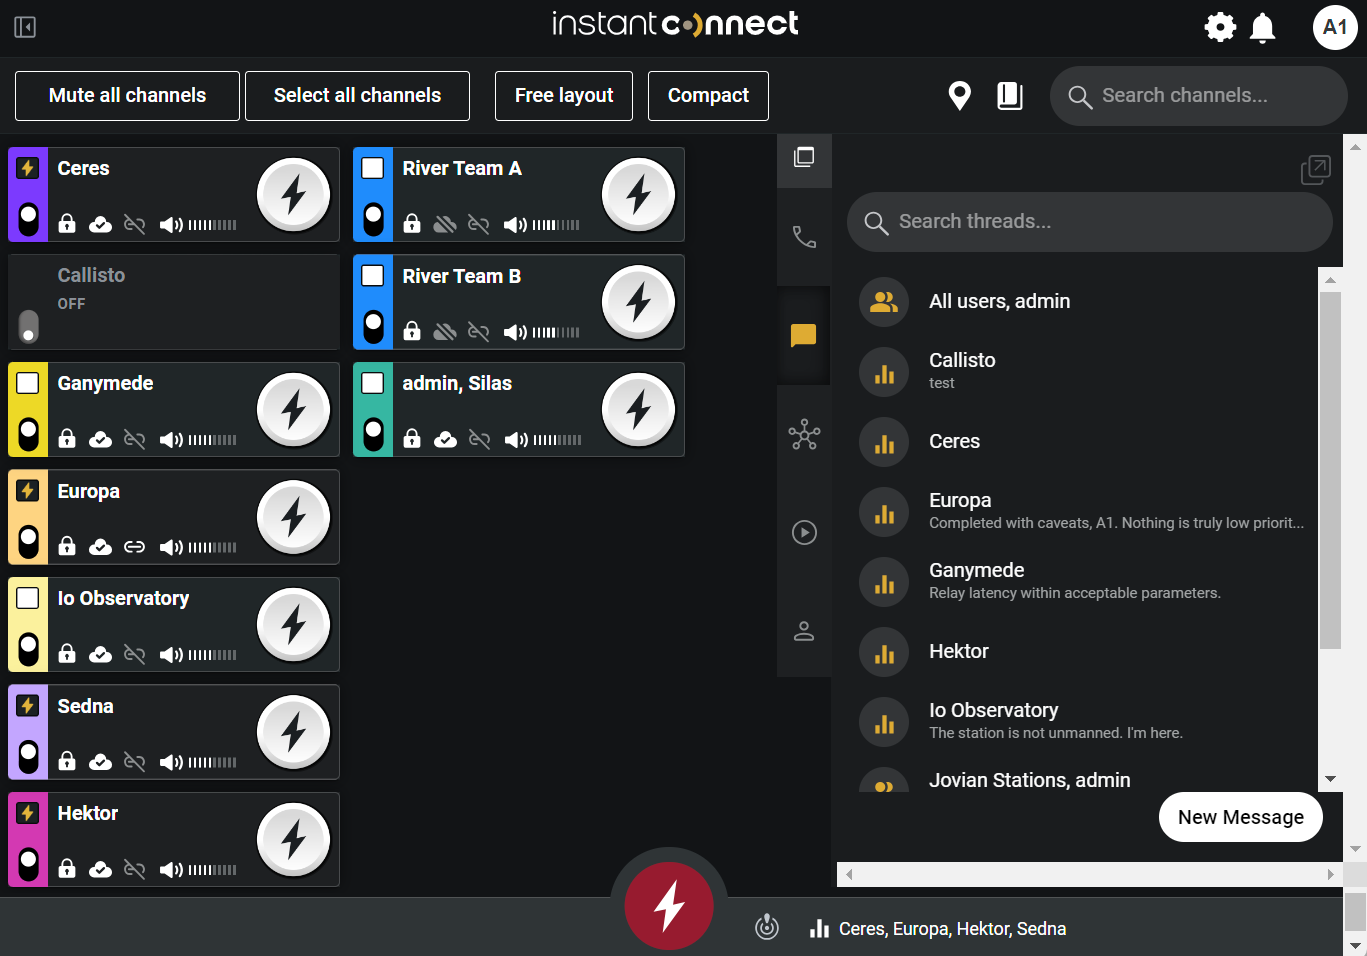
Task: Push to talk on Sedna channel
Action: (x=294, y=732)
